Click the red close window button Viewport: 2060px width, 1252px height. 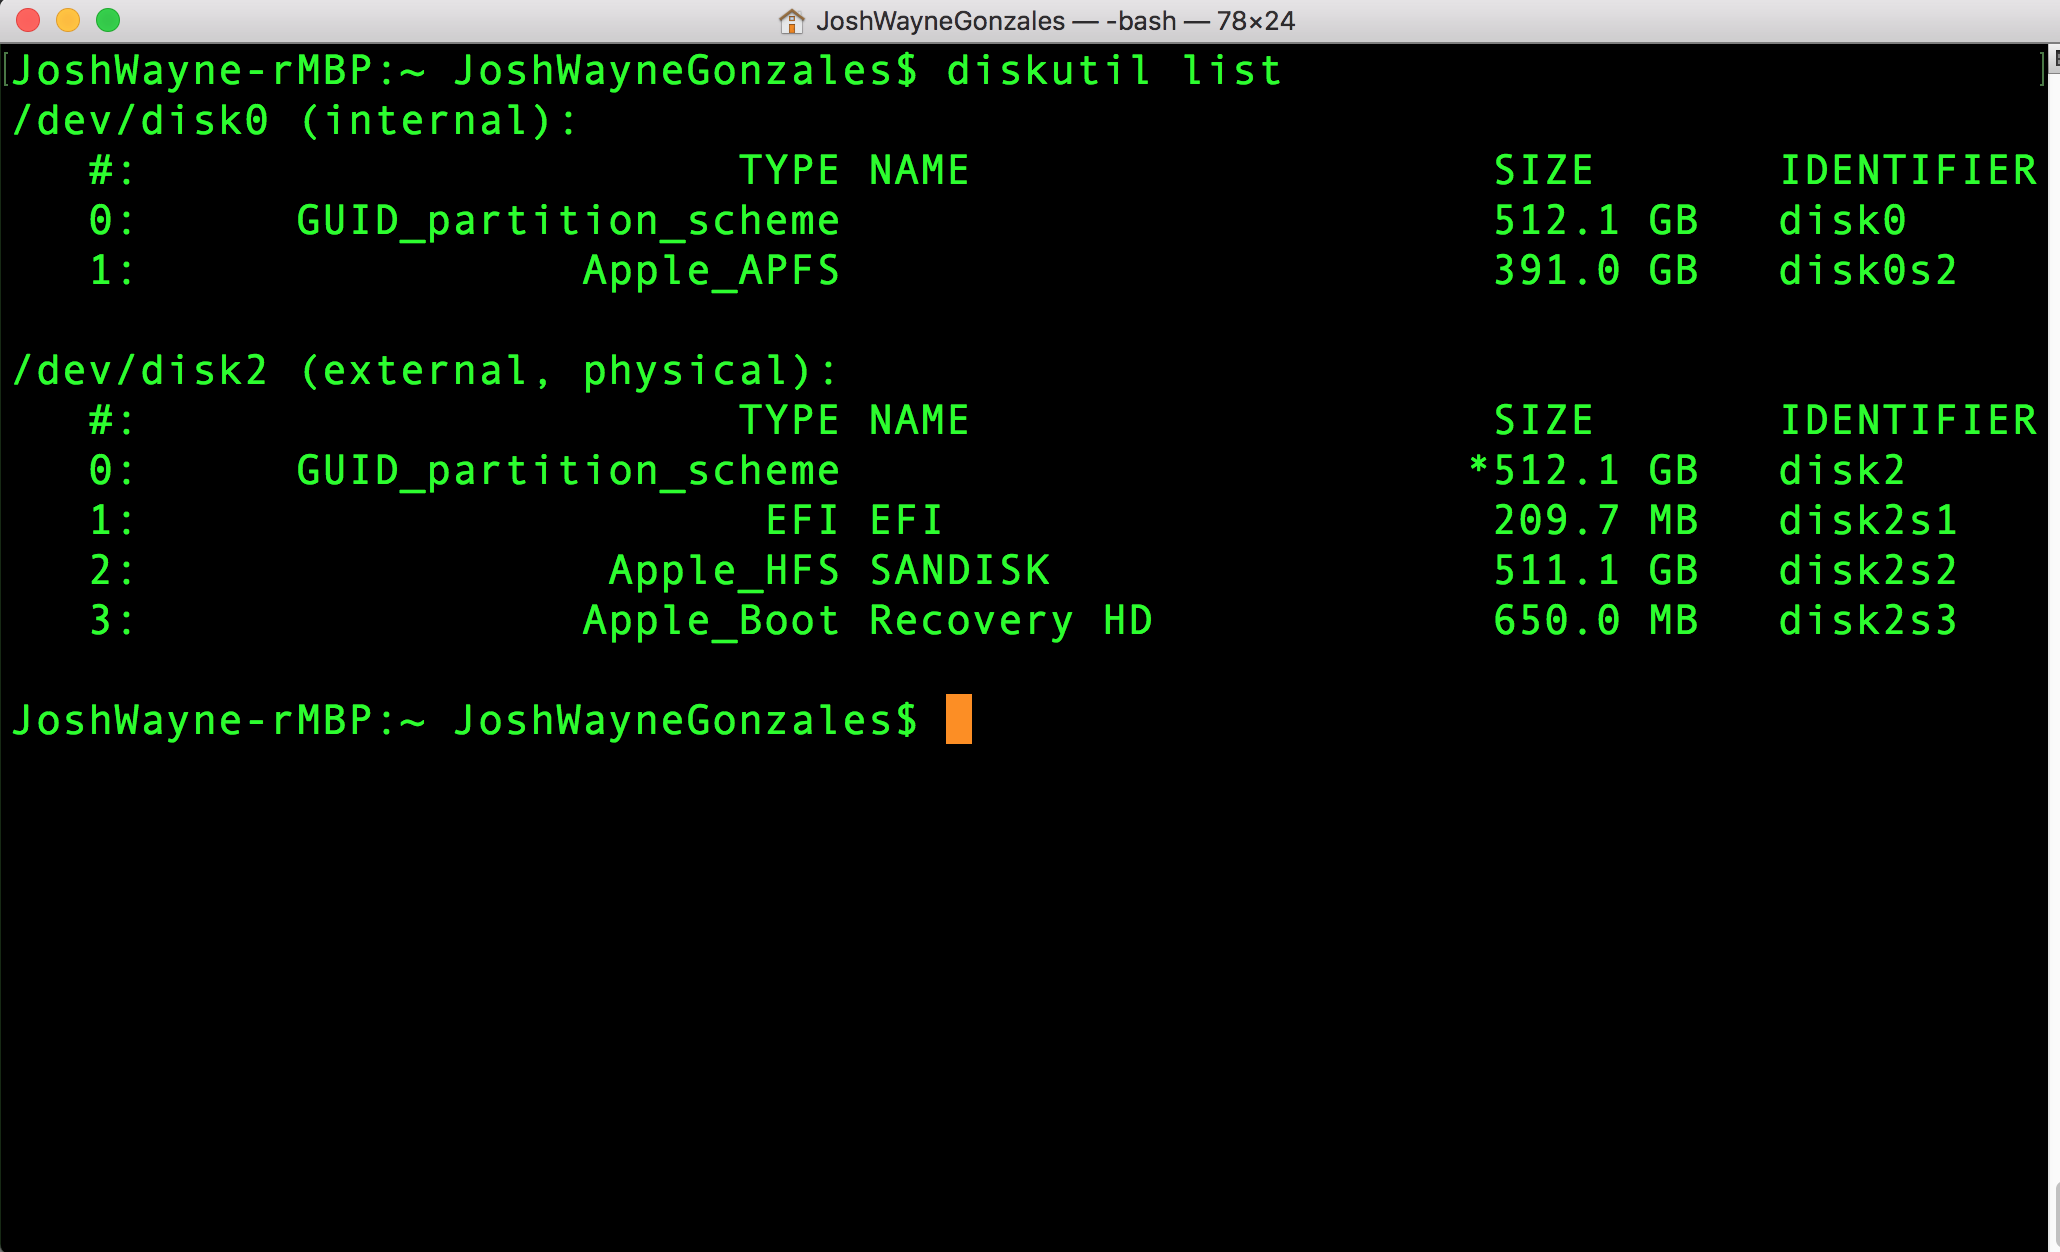(28, 20)
